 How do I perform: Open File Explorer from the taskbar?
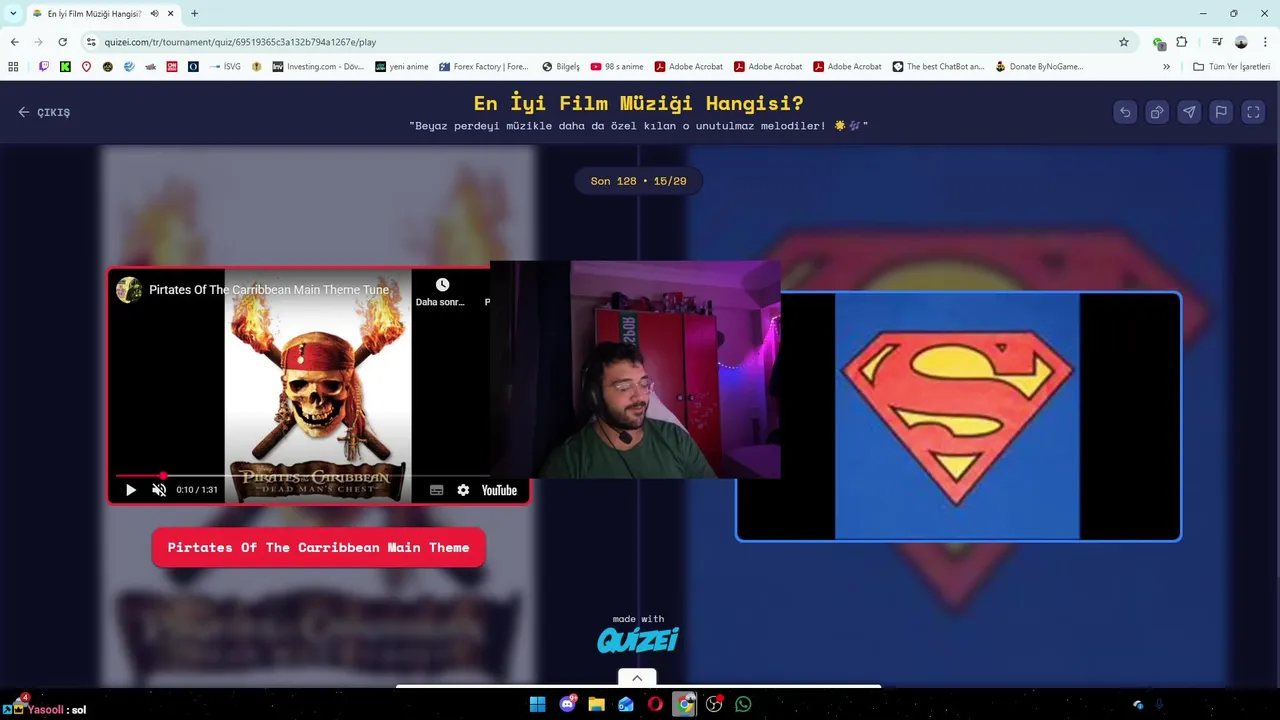pos(596,704)
